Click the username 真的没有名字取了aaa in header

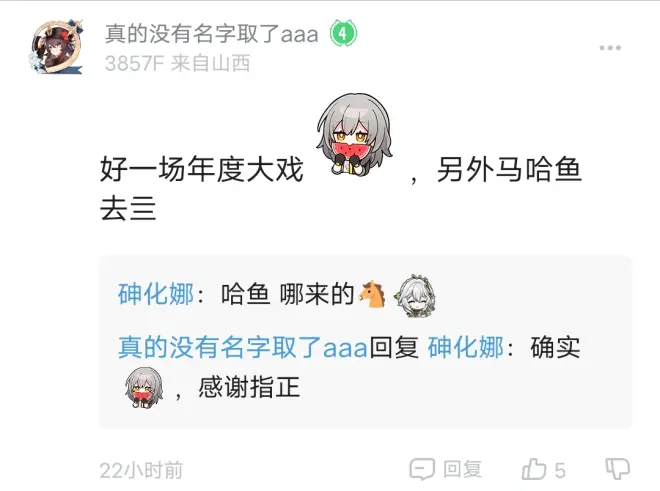[212, 33]
